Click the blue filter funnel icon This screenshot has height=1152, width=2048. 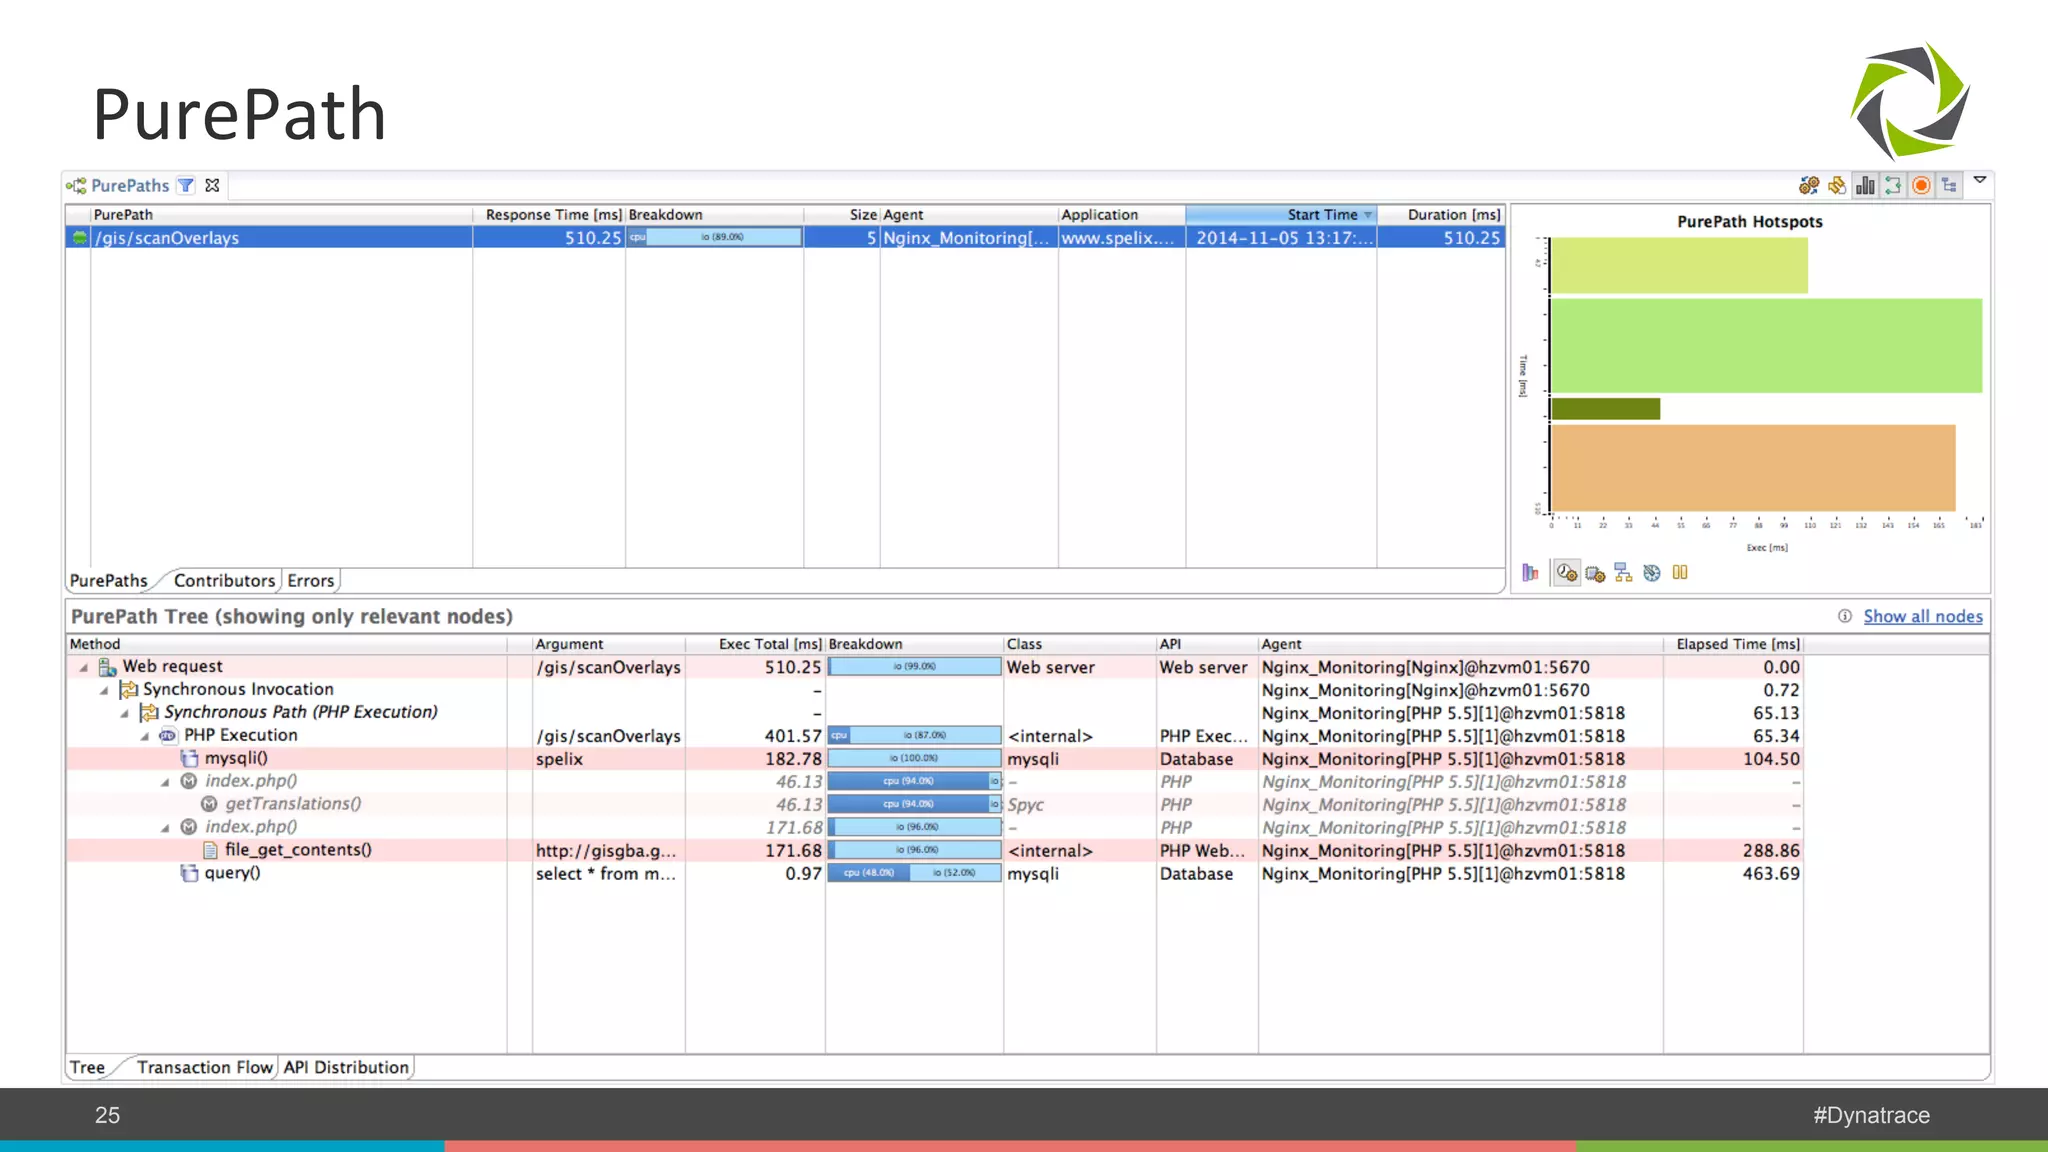(186, 185)
